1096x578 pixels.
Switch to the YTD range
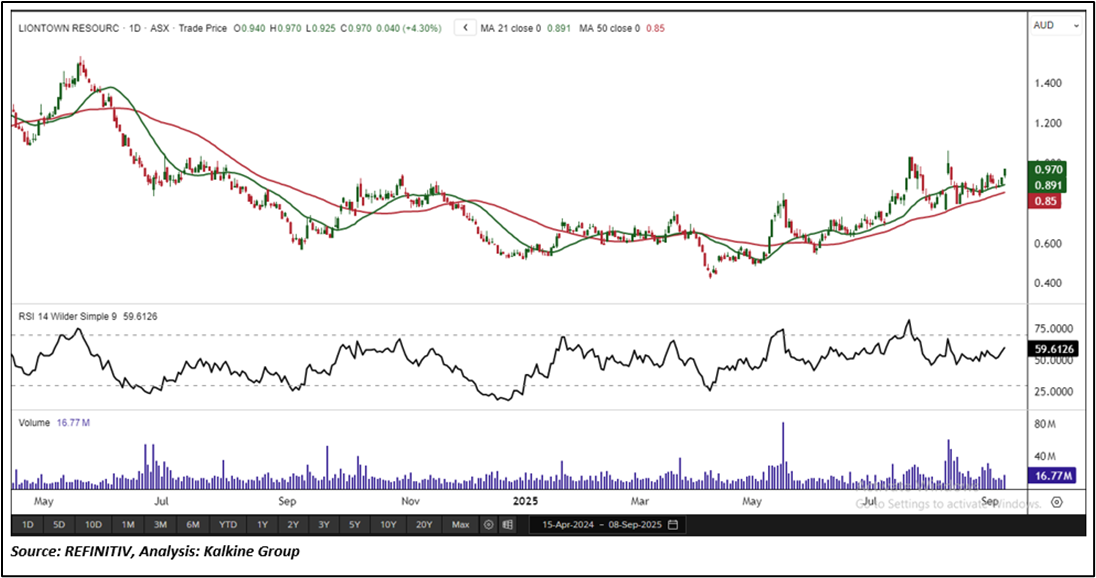pyautogui.click(x=228, y=524)
